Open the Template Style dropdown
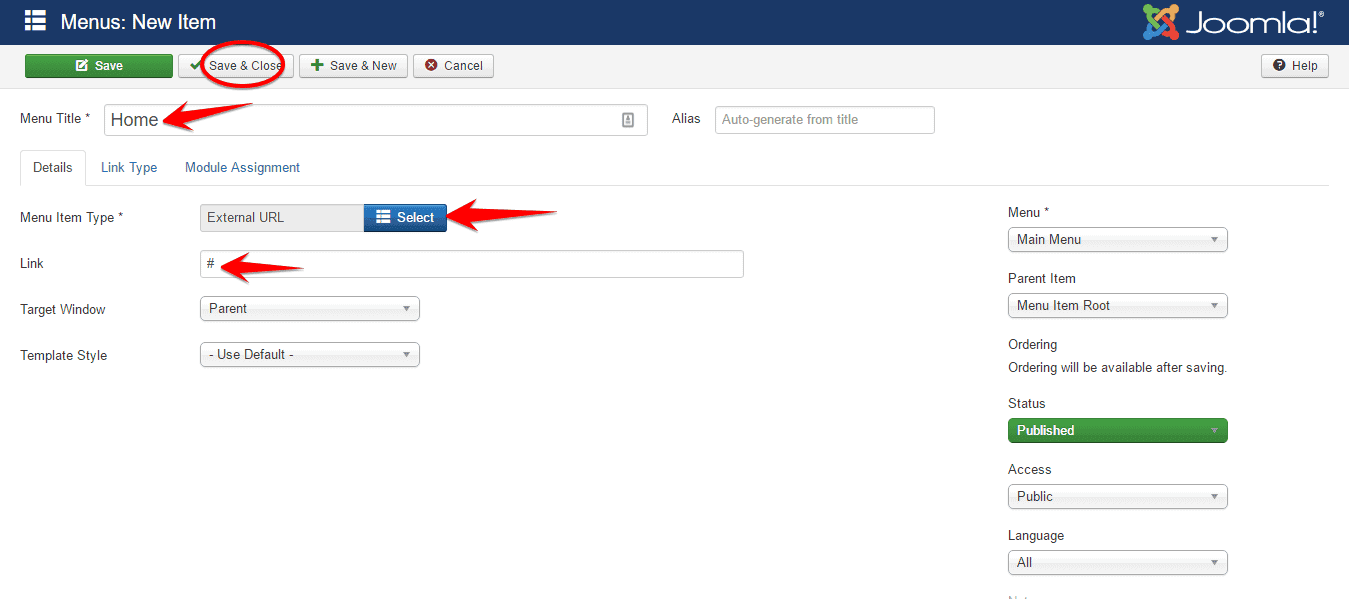This screenshot has height=599, width=1349. point(309,355)
